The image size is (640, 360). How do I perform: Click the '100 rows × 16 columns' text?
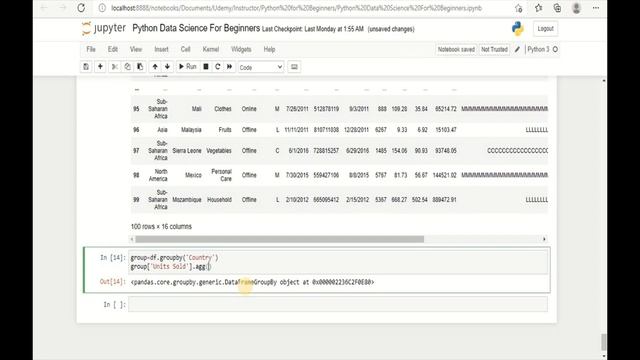click(161, 227)
